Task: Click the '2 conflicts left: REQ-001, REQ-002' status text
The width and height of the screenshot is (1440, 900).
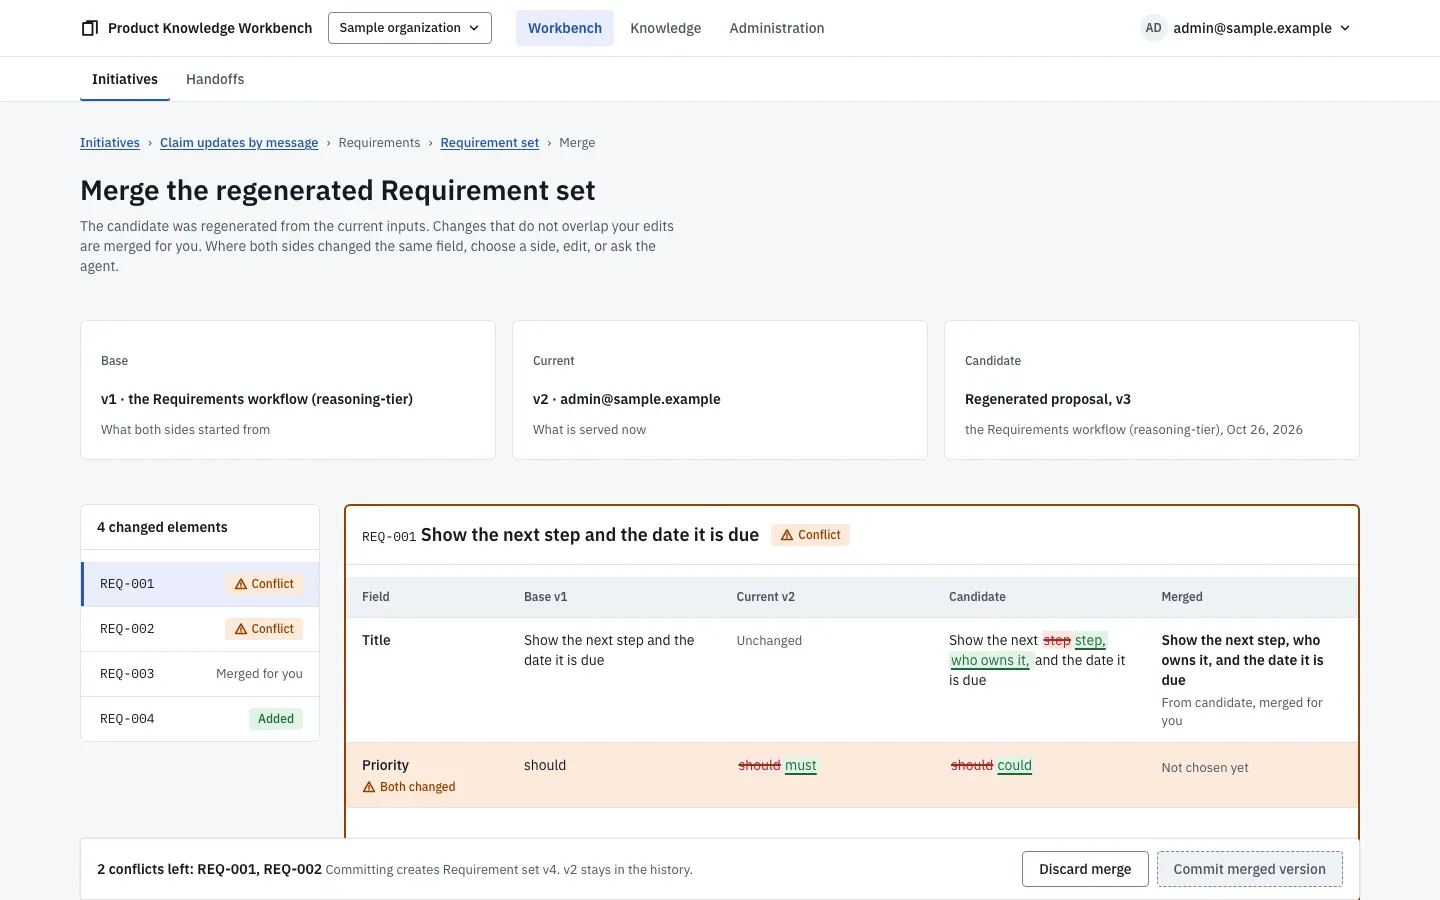Action: 210,869
